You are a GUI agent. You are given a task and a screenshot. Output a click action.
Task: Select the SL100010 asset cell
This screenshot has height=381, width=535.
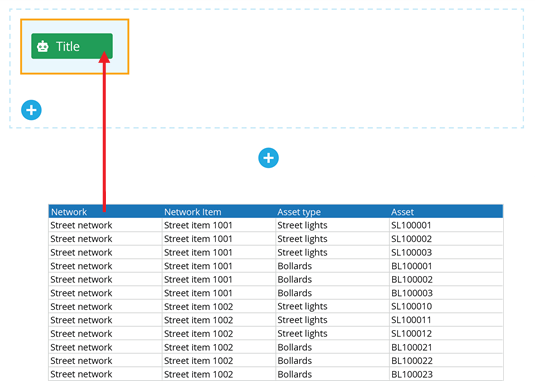(x=446, y=306)
